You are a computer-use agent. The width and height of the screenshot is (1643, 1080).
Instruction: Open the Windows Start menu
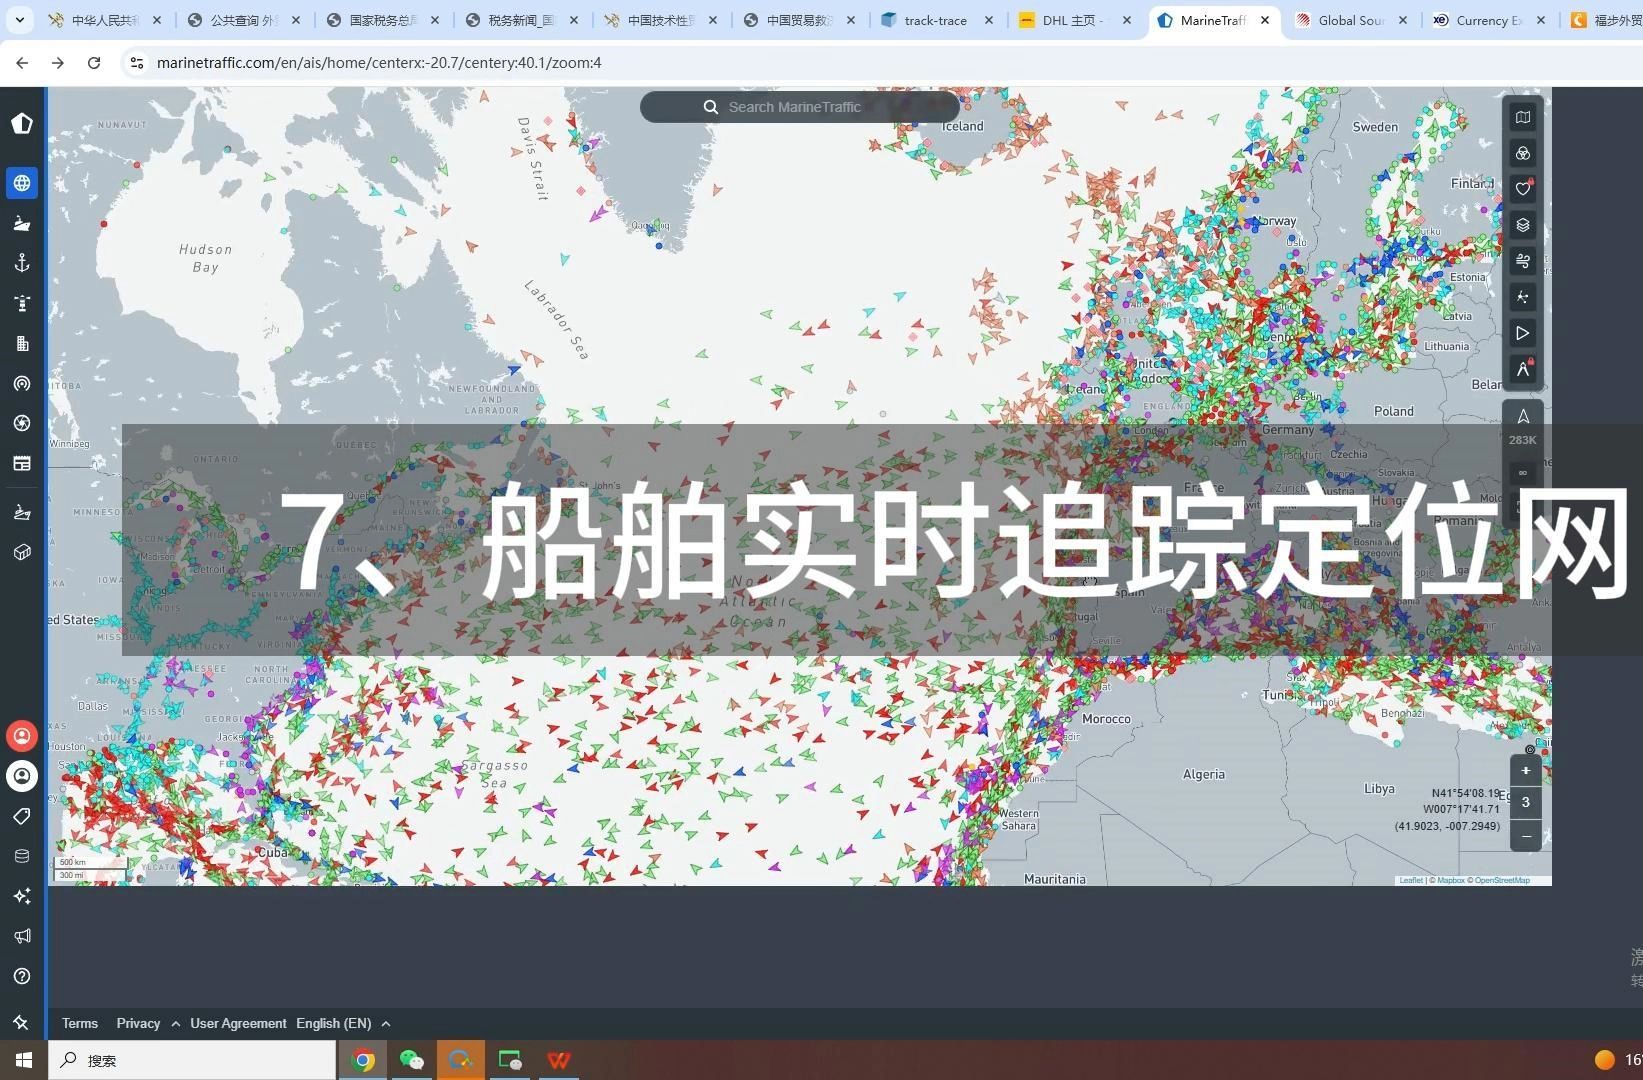tap(24, 1060)
